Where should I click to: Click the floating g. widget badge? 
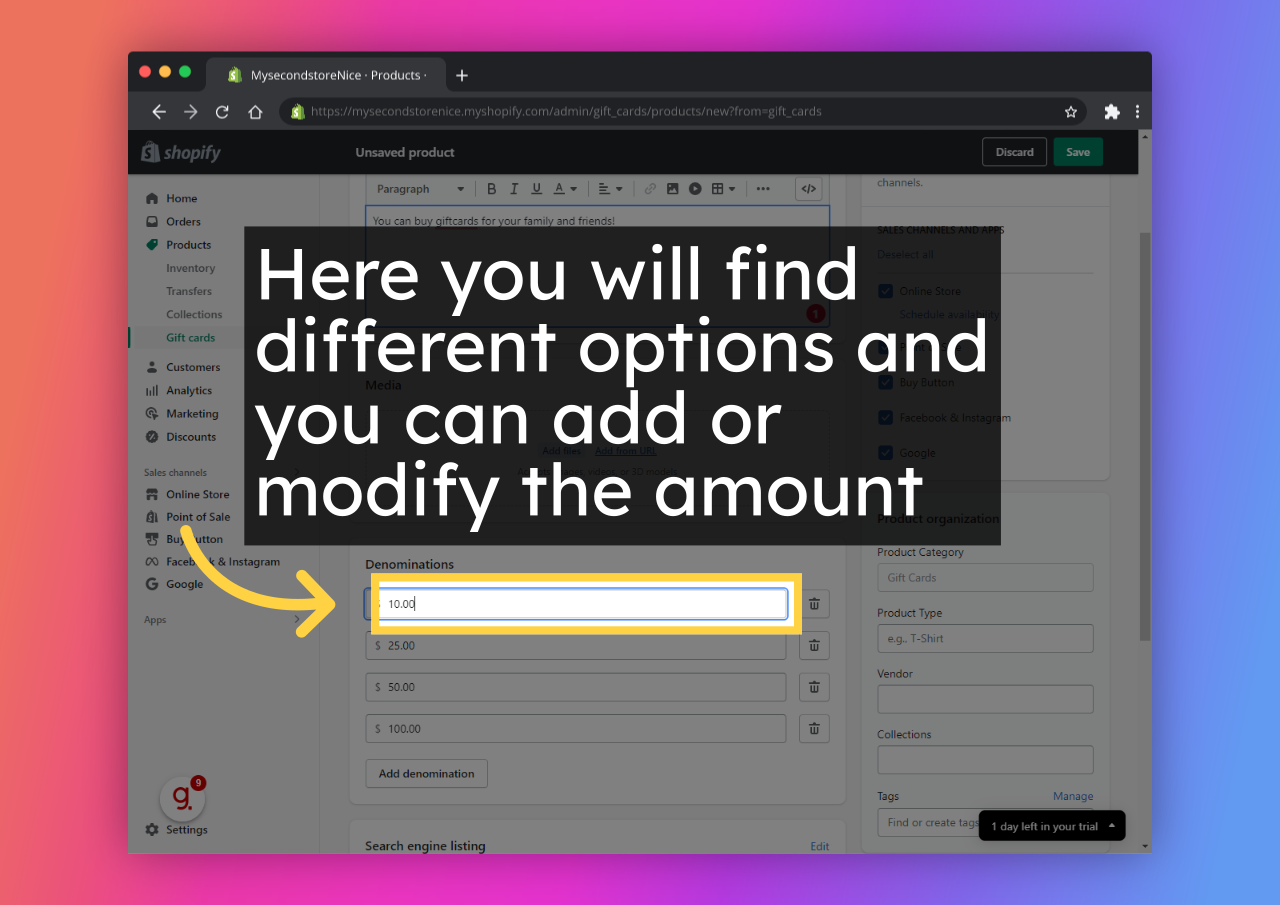183,797
